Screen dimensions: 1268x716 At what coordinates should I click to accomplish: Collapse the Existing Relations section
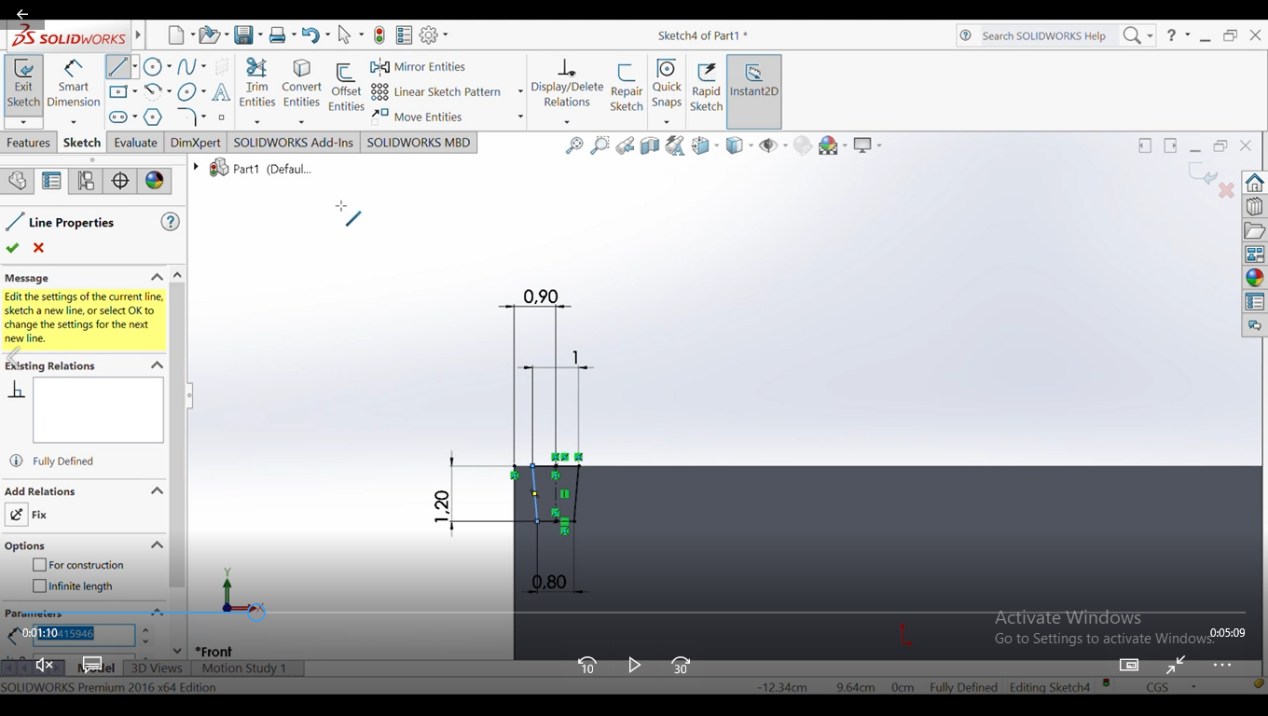[157, 365]
